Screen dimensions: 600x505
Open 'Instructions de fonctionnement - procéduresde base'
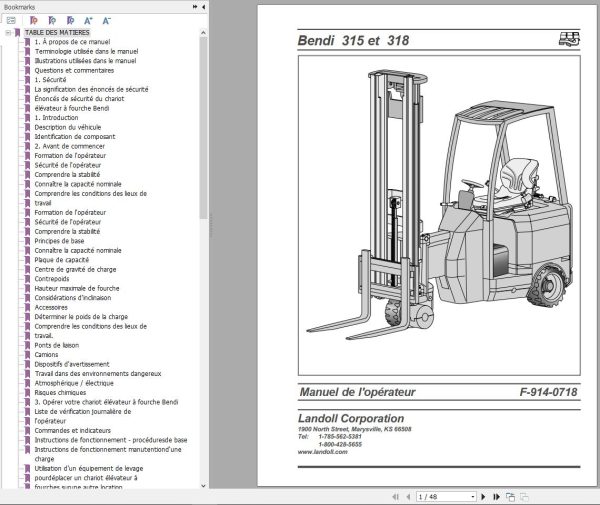111,440
